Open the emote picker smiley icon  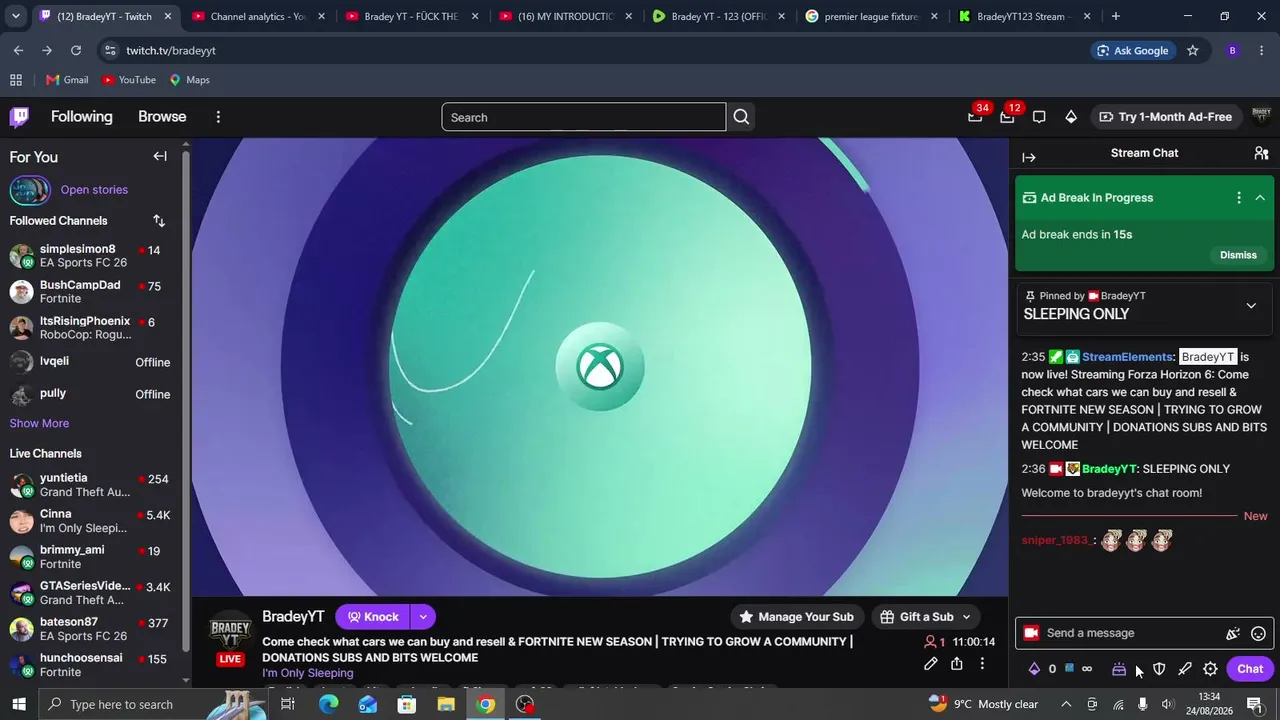(1259, 633)
